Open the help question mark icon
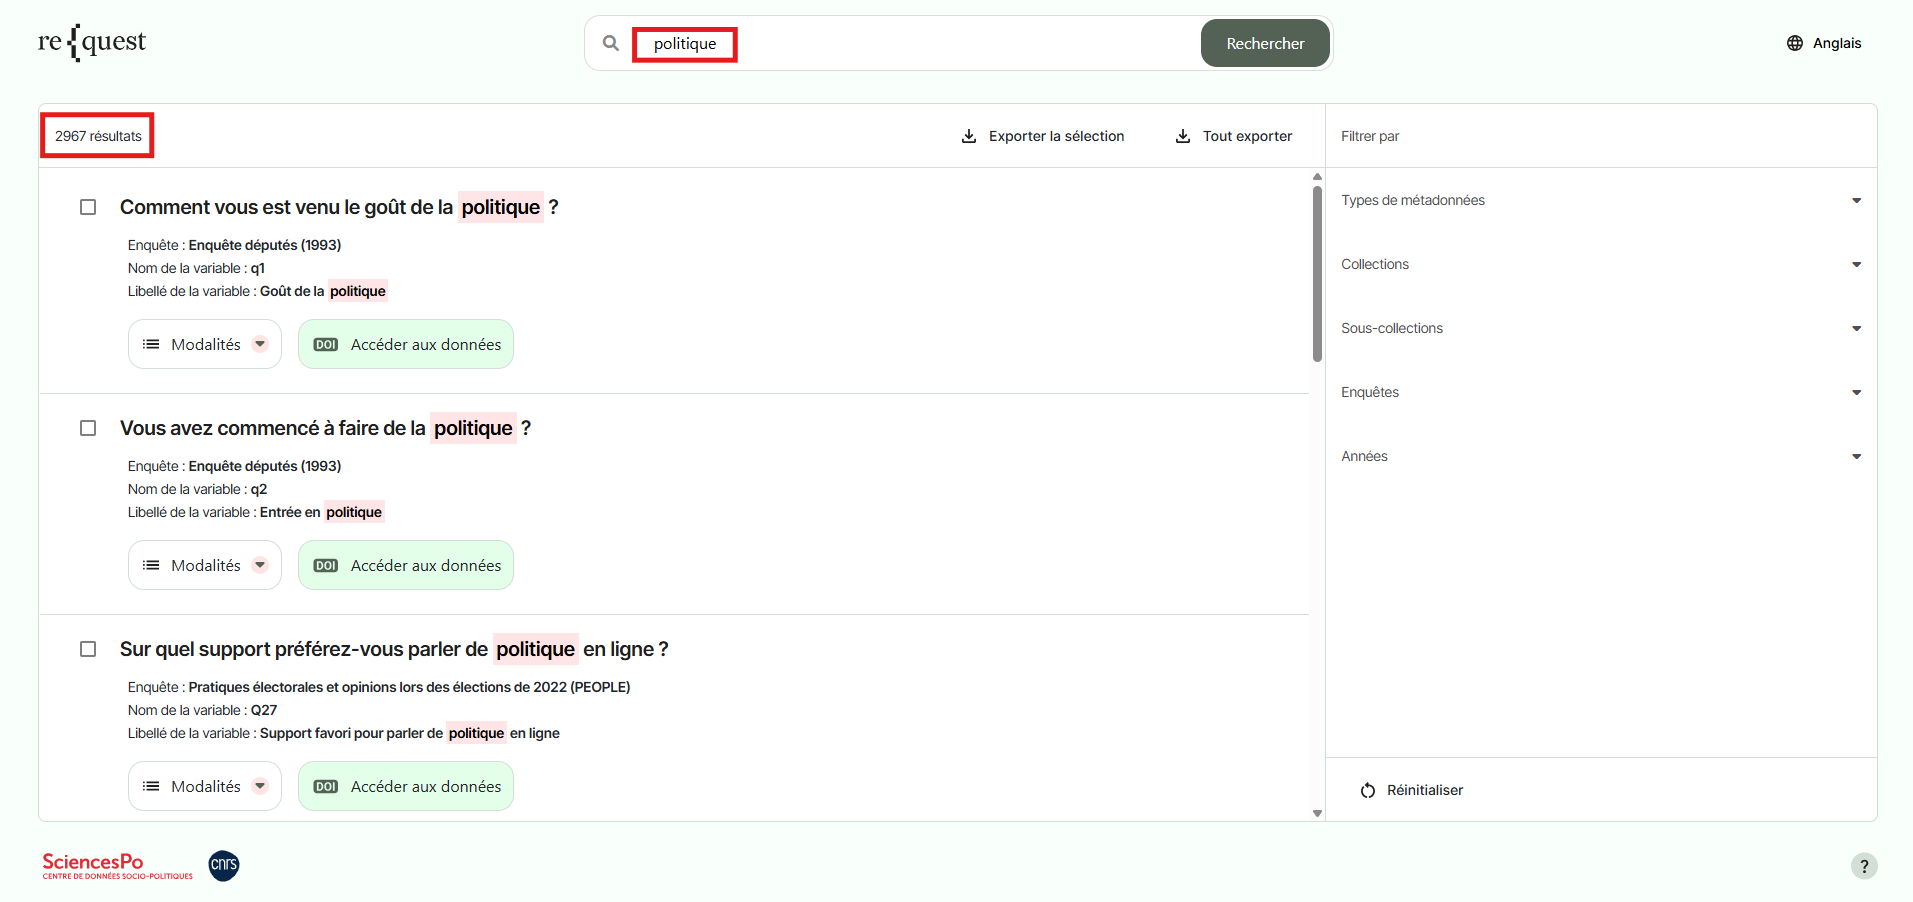1913x902 pixels. [1863, 866]
